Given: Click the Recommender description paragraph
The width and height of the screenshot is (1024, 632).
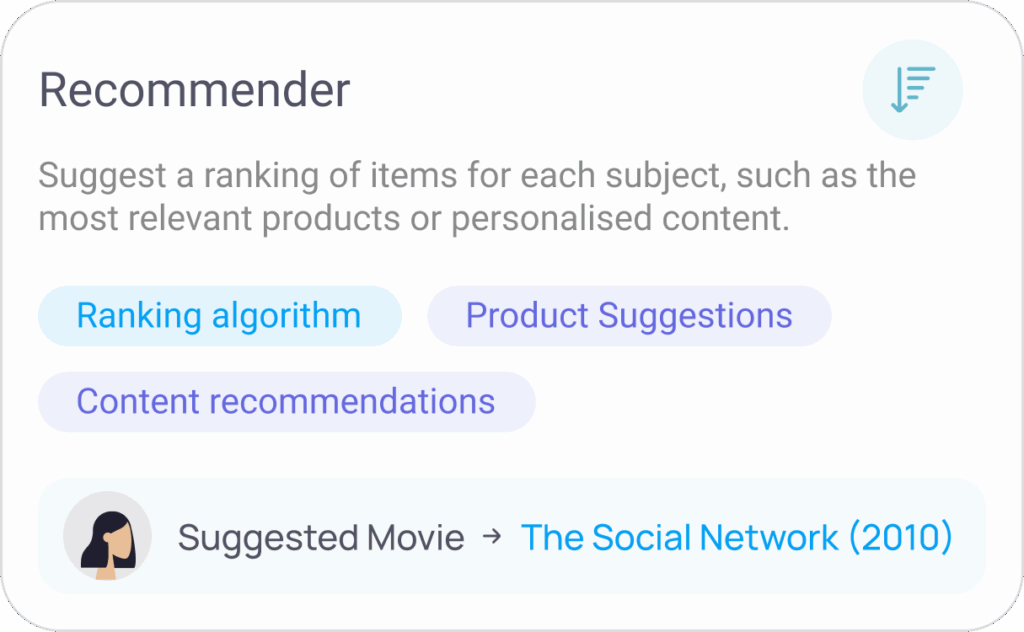Looking at the screenshot, I should 477,197.
